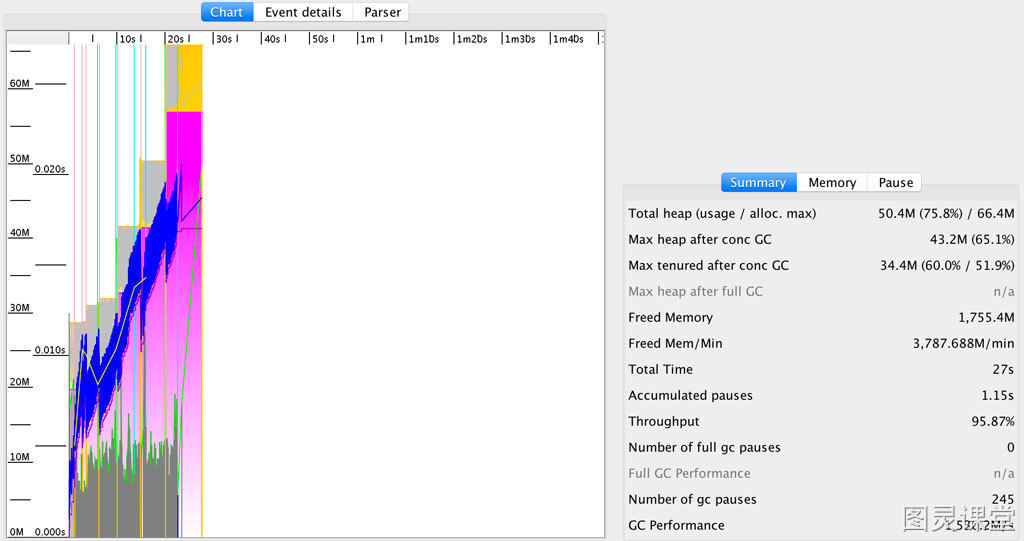Click the 34.4M (60.0% / 51.9%) value
This screenshot has height=541, width=1024.
click(948, 266)
